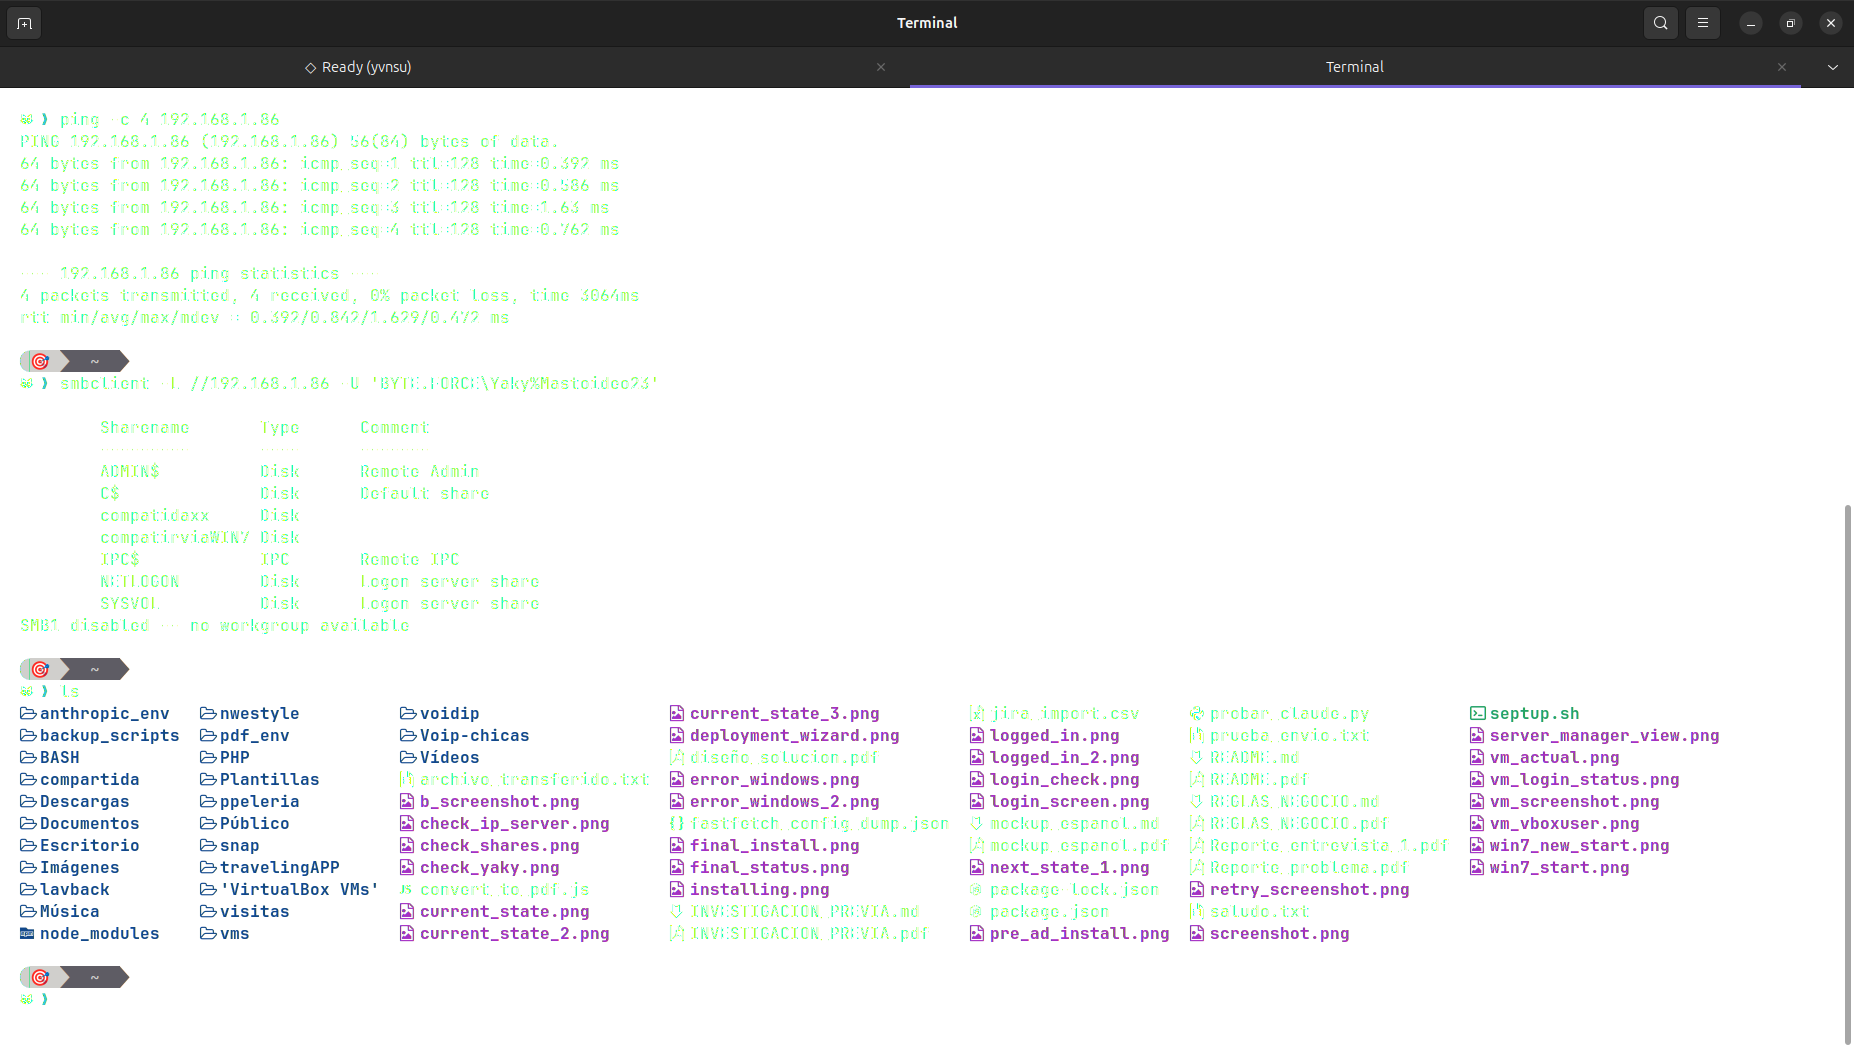Click the Plantillas folder name

click(270, 779)
